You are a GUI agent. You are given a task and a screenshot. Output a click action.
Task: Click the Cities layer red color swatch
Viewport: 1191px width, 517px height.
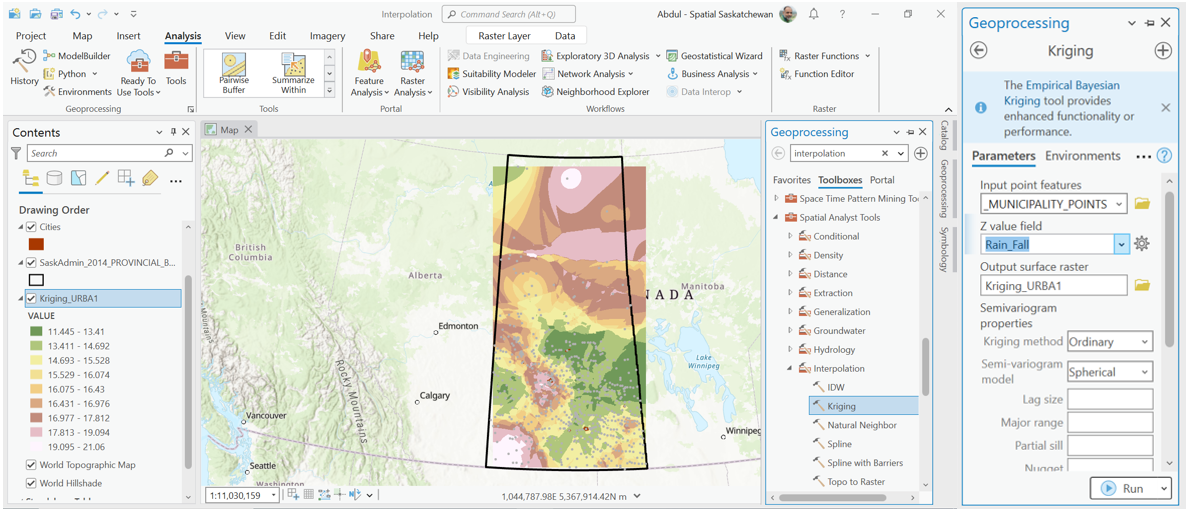[36, 244]
